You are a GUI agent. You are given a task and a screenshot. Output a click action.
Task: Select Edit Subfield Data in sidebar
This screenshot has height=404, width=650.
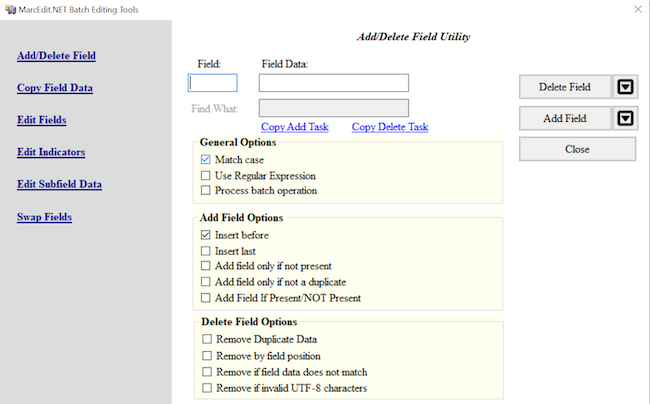point(59,184)
